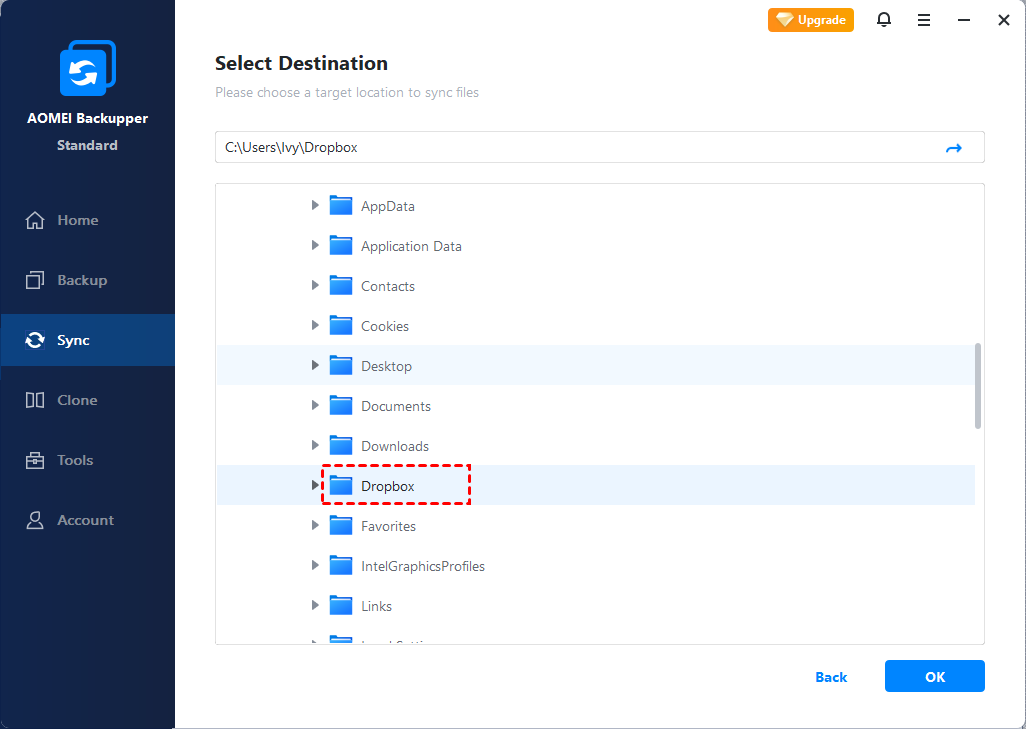Open the hamburger menu icon

click(x=924, y=20)
